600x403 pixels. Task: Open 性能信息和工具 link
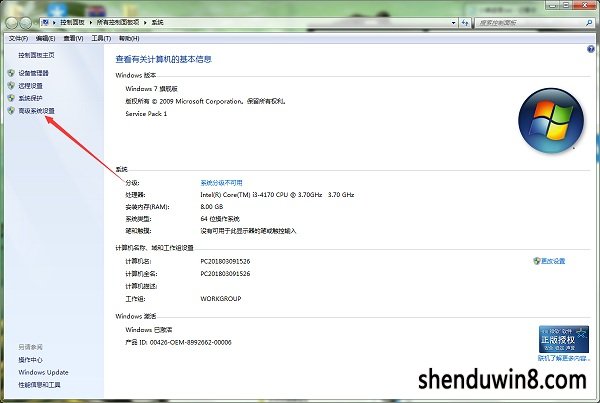pos(39,385)
